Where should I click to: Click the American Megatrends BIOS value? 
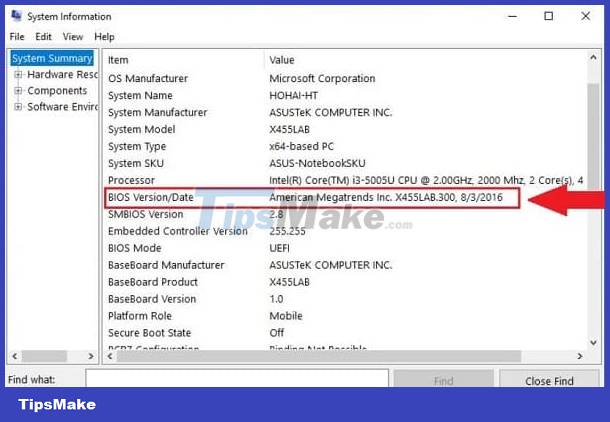click(x=386, y=198)
